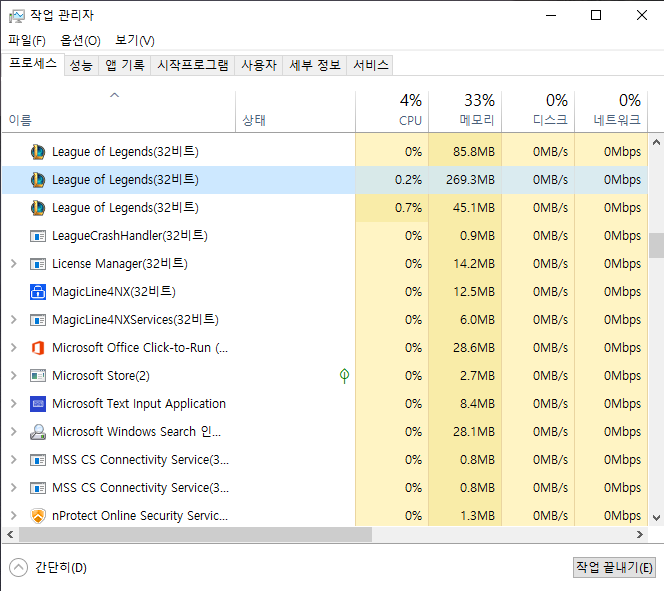Click the 간단히(D) fewer details link
This screenshot has width=664, height=591.
pos(61,567)
